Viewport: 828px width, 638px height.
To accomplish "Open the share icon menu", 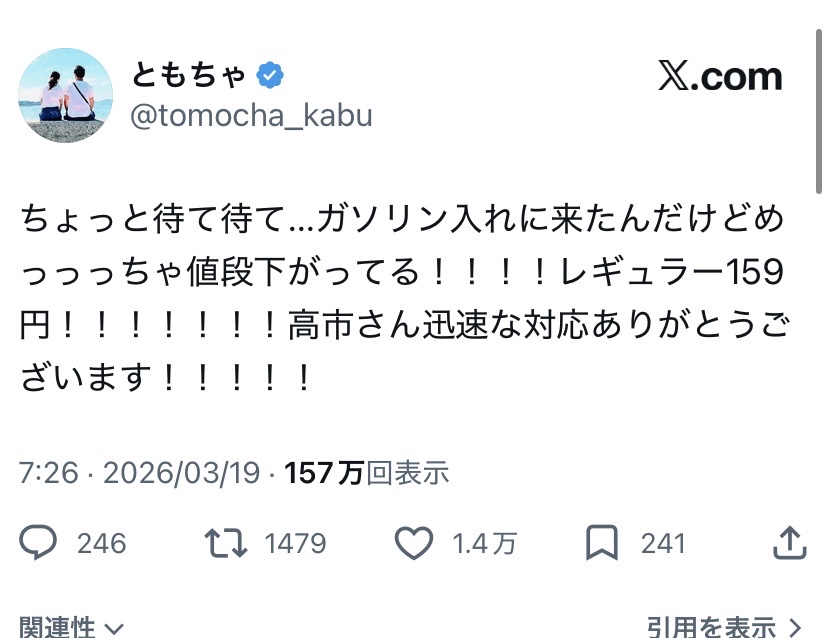I will (790, 543).
